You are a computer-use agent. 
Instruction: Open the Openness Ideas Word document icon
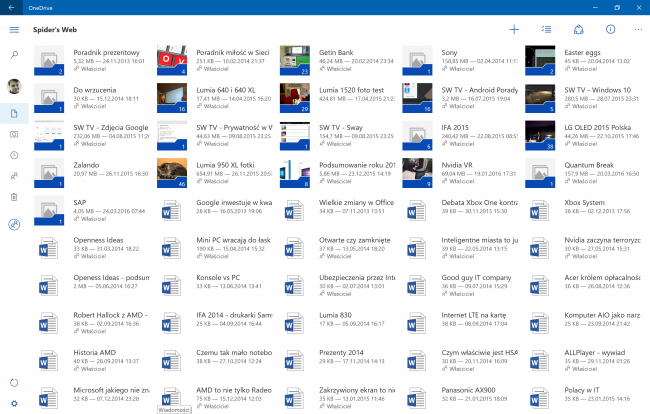(x=49, y=248)
